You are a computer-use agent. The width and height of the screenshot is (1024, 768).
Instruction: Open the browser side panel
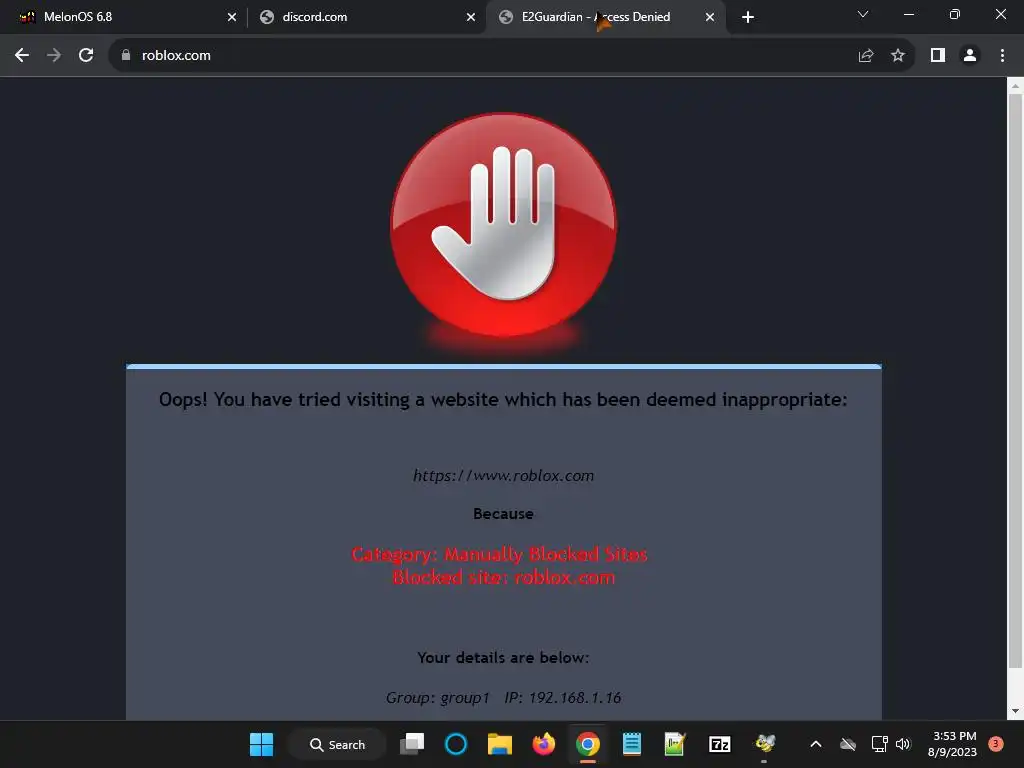[x=938, y=56]
